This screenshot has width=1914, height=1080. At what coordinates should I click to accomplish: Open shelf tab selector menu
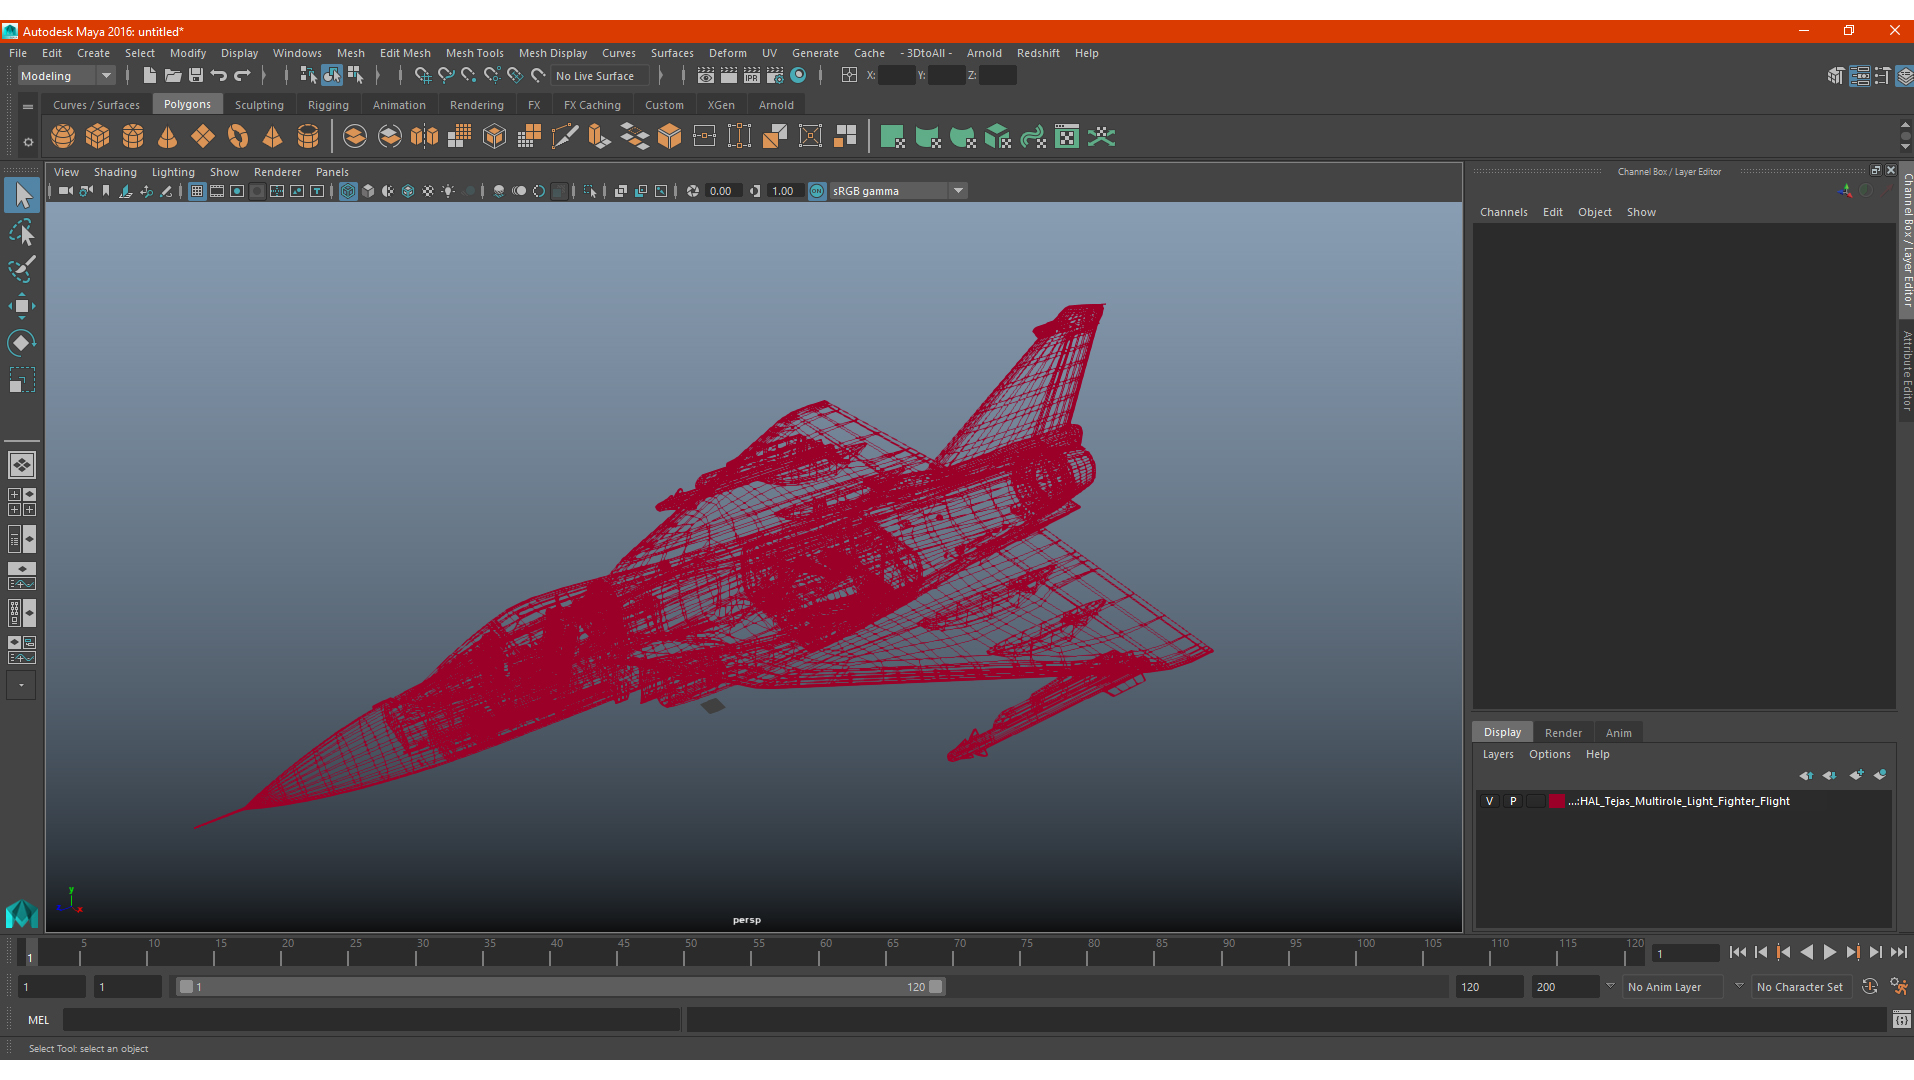coord(28,106)
